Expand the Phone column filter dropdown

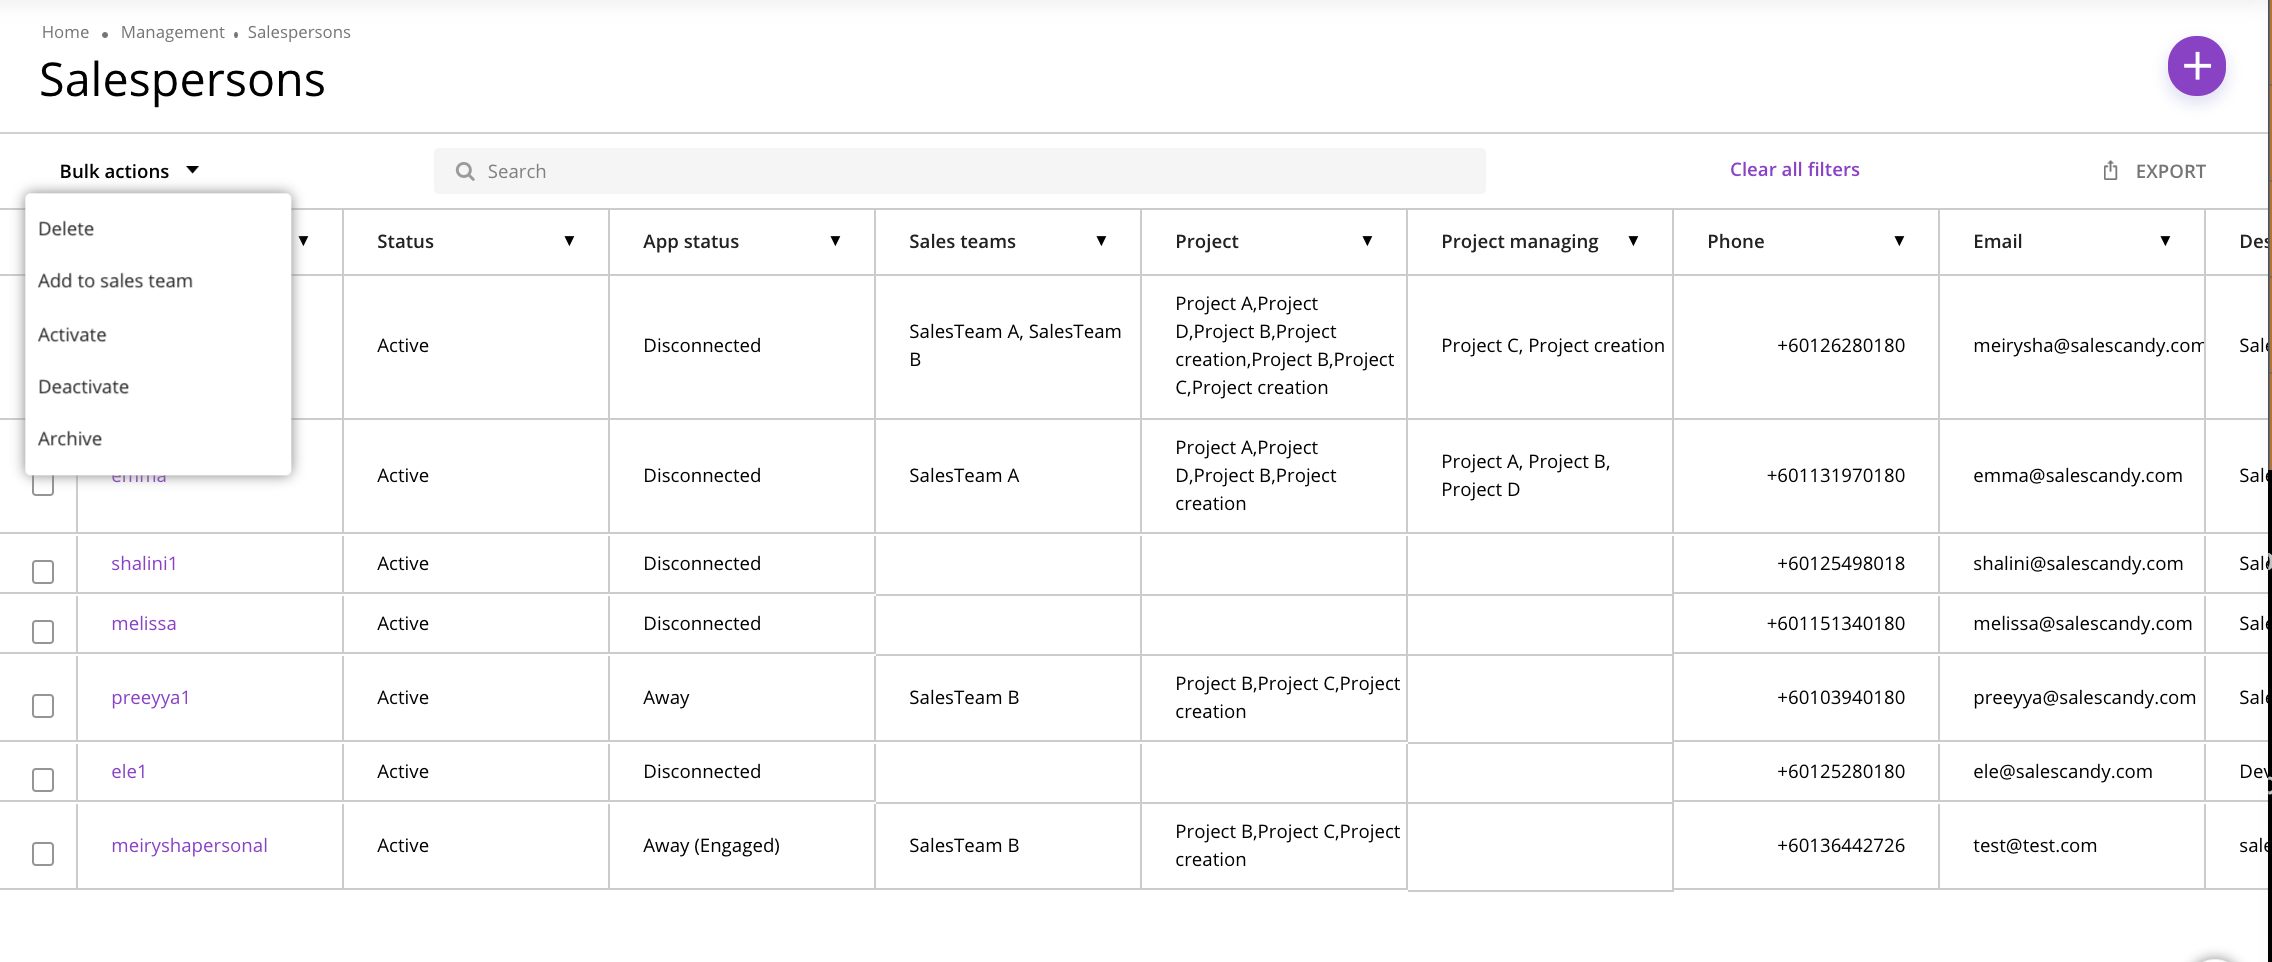pyautogui.click(x=1899, y=241)
